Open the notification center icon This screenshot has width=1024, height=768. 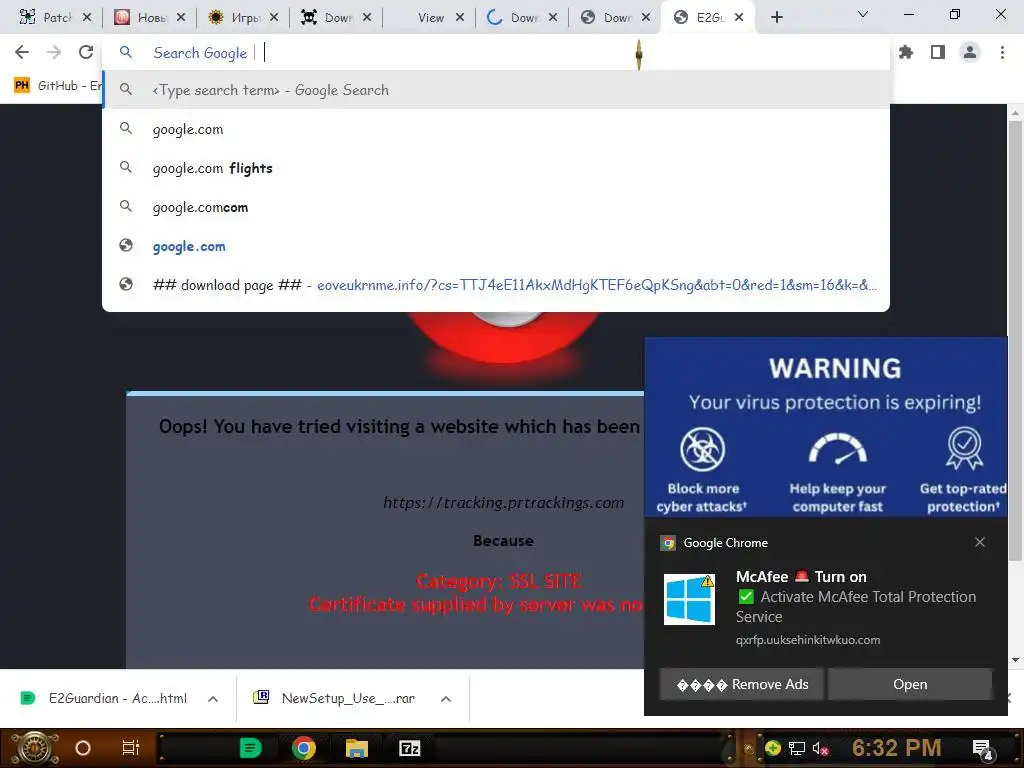click(983, 749)
